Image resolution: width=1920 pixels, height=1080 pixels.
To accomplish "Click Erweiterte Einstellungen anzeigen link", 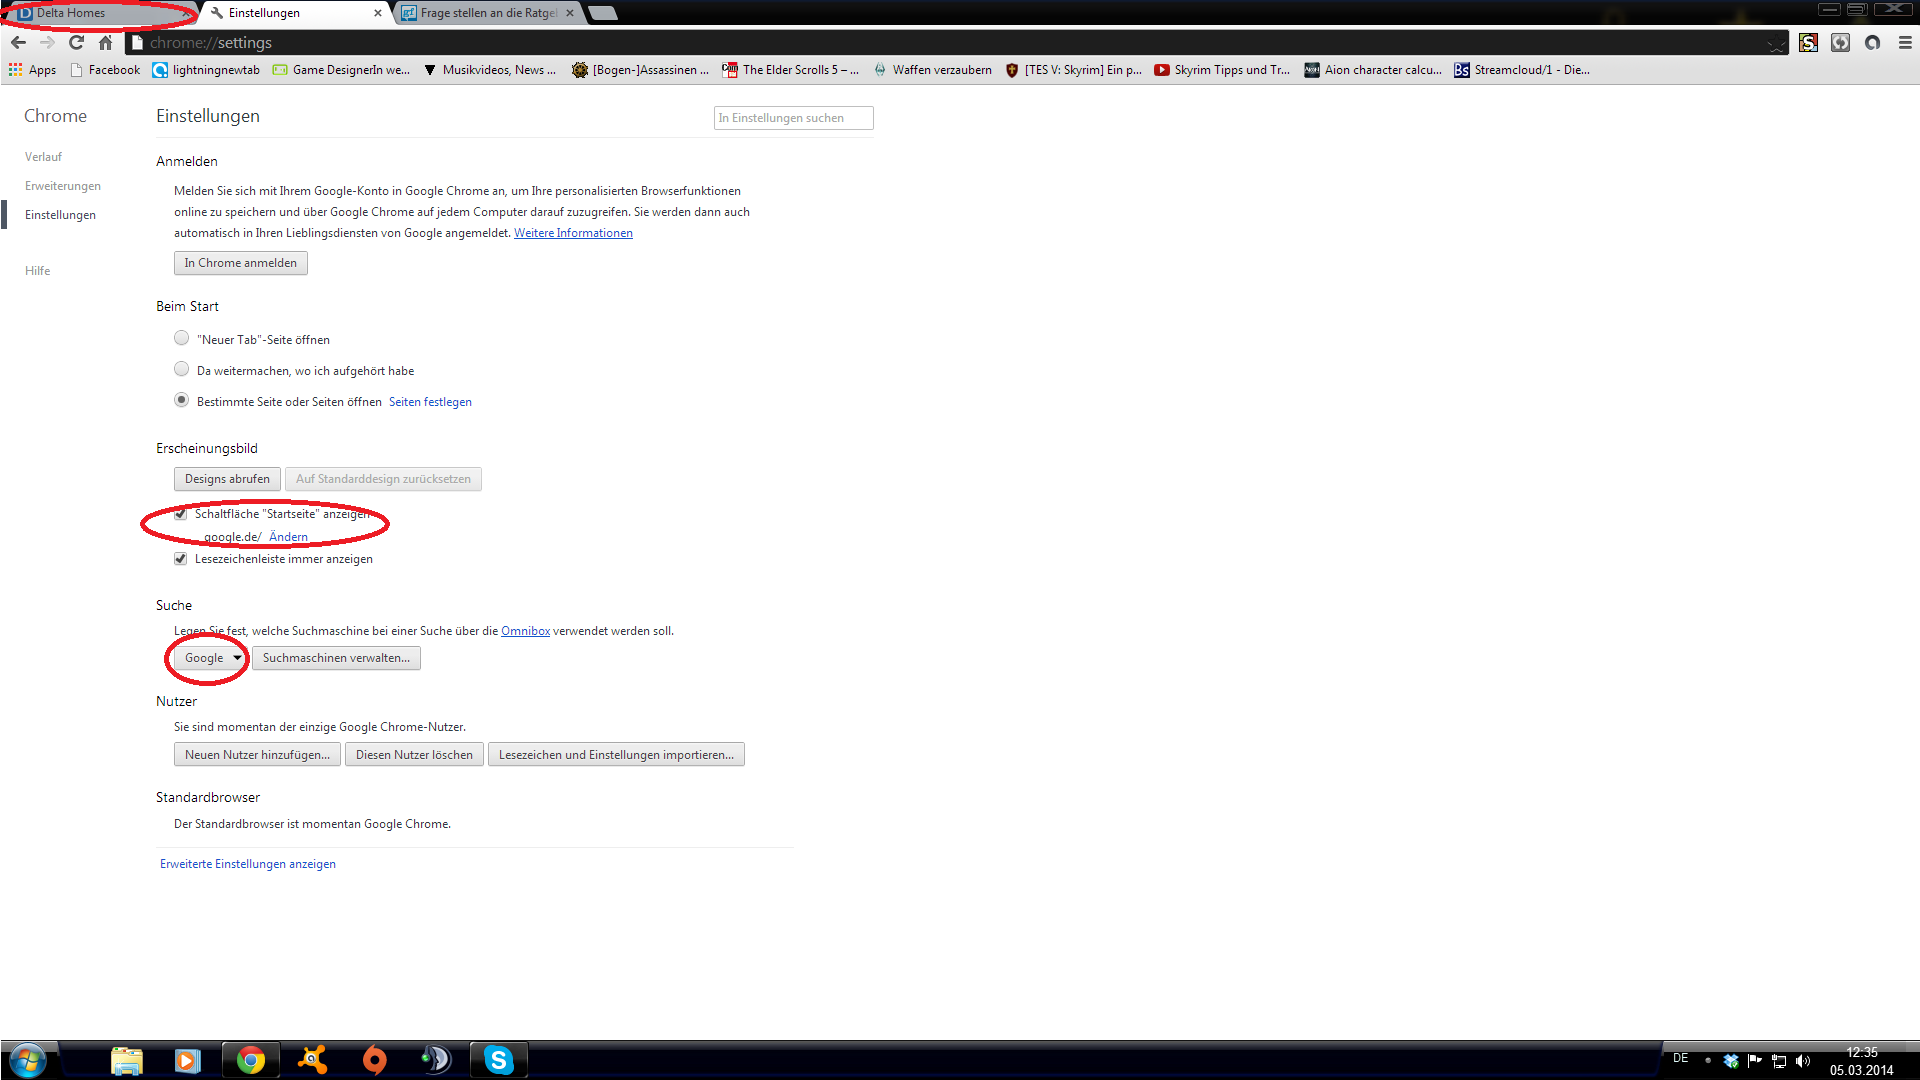I will [x=248, y=864].
